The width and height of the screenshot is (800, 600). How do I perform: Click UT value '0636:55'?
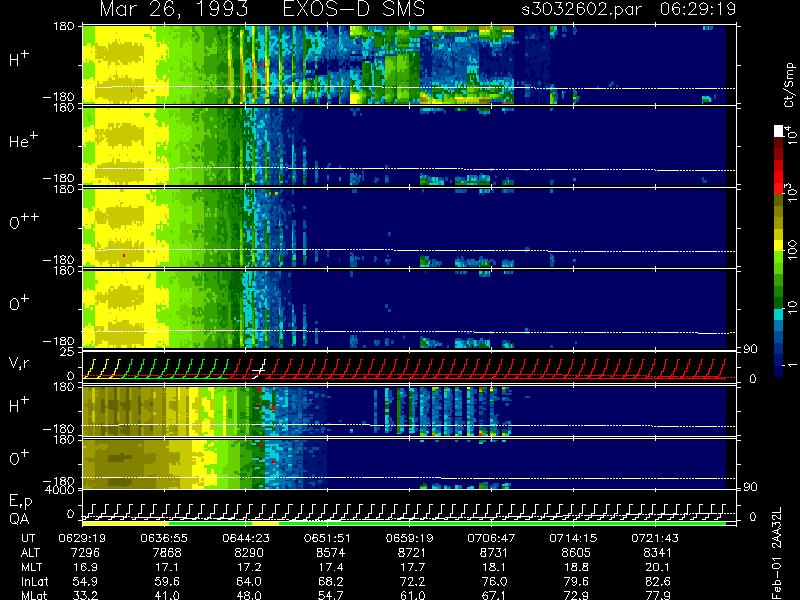(x=164, y=538)
